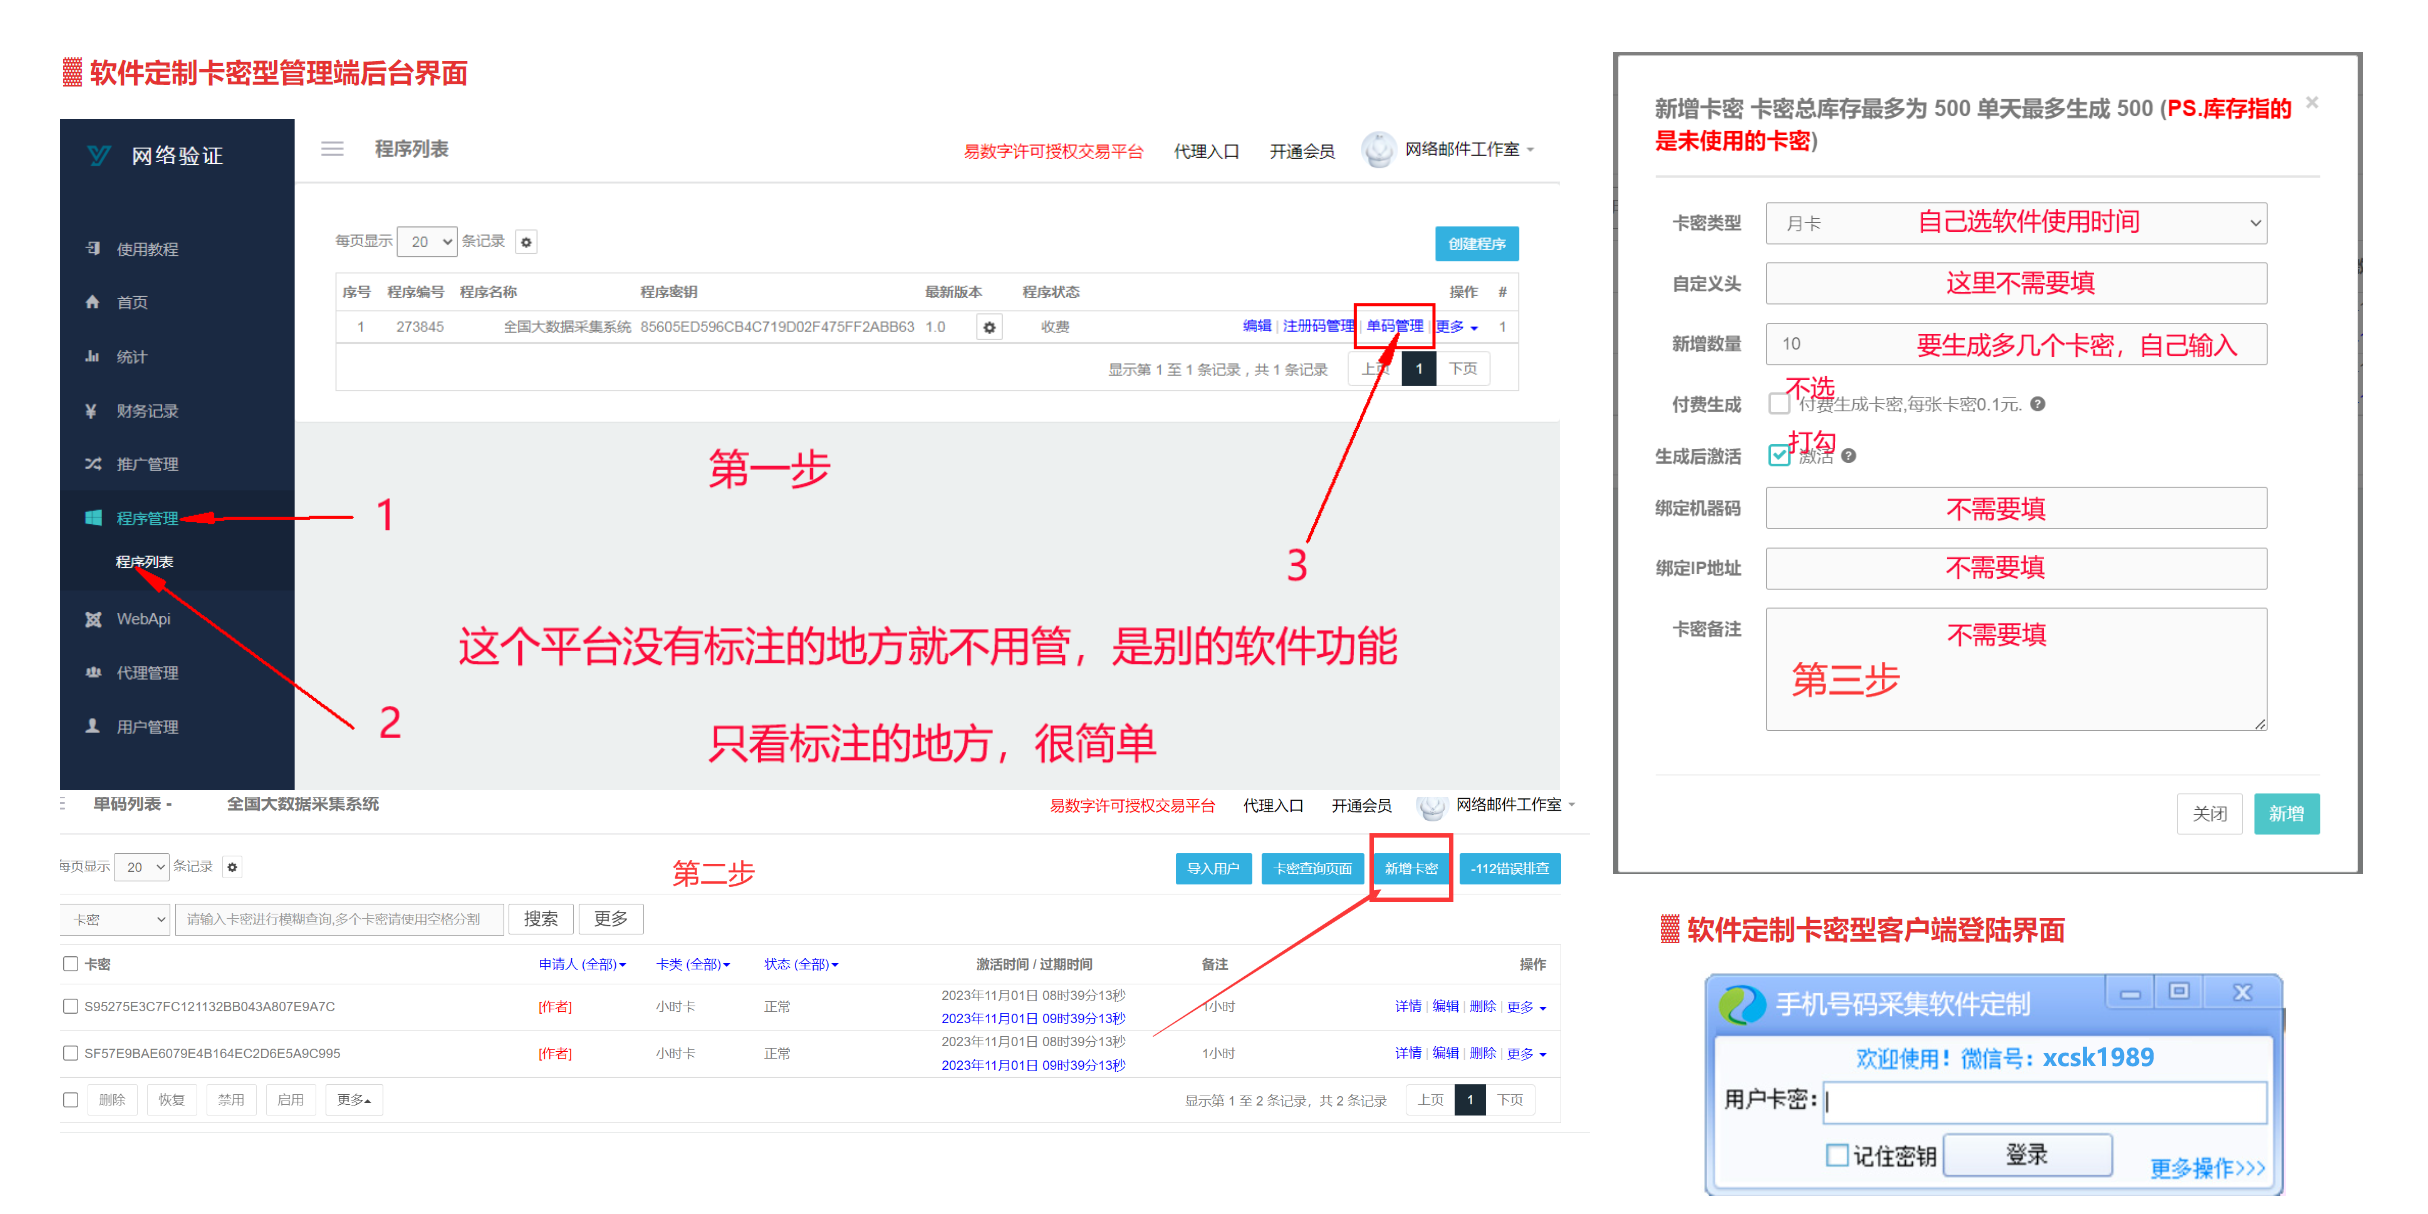The height and width of the screenshot is (1214, 2428).
Task: Expand the 每页显示 20 dropdown at top
Action: tap(427, 242)
